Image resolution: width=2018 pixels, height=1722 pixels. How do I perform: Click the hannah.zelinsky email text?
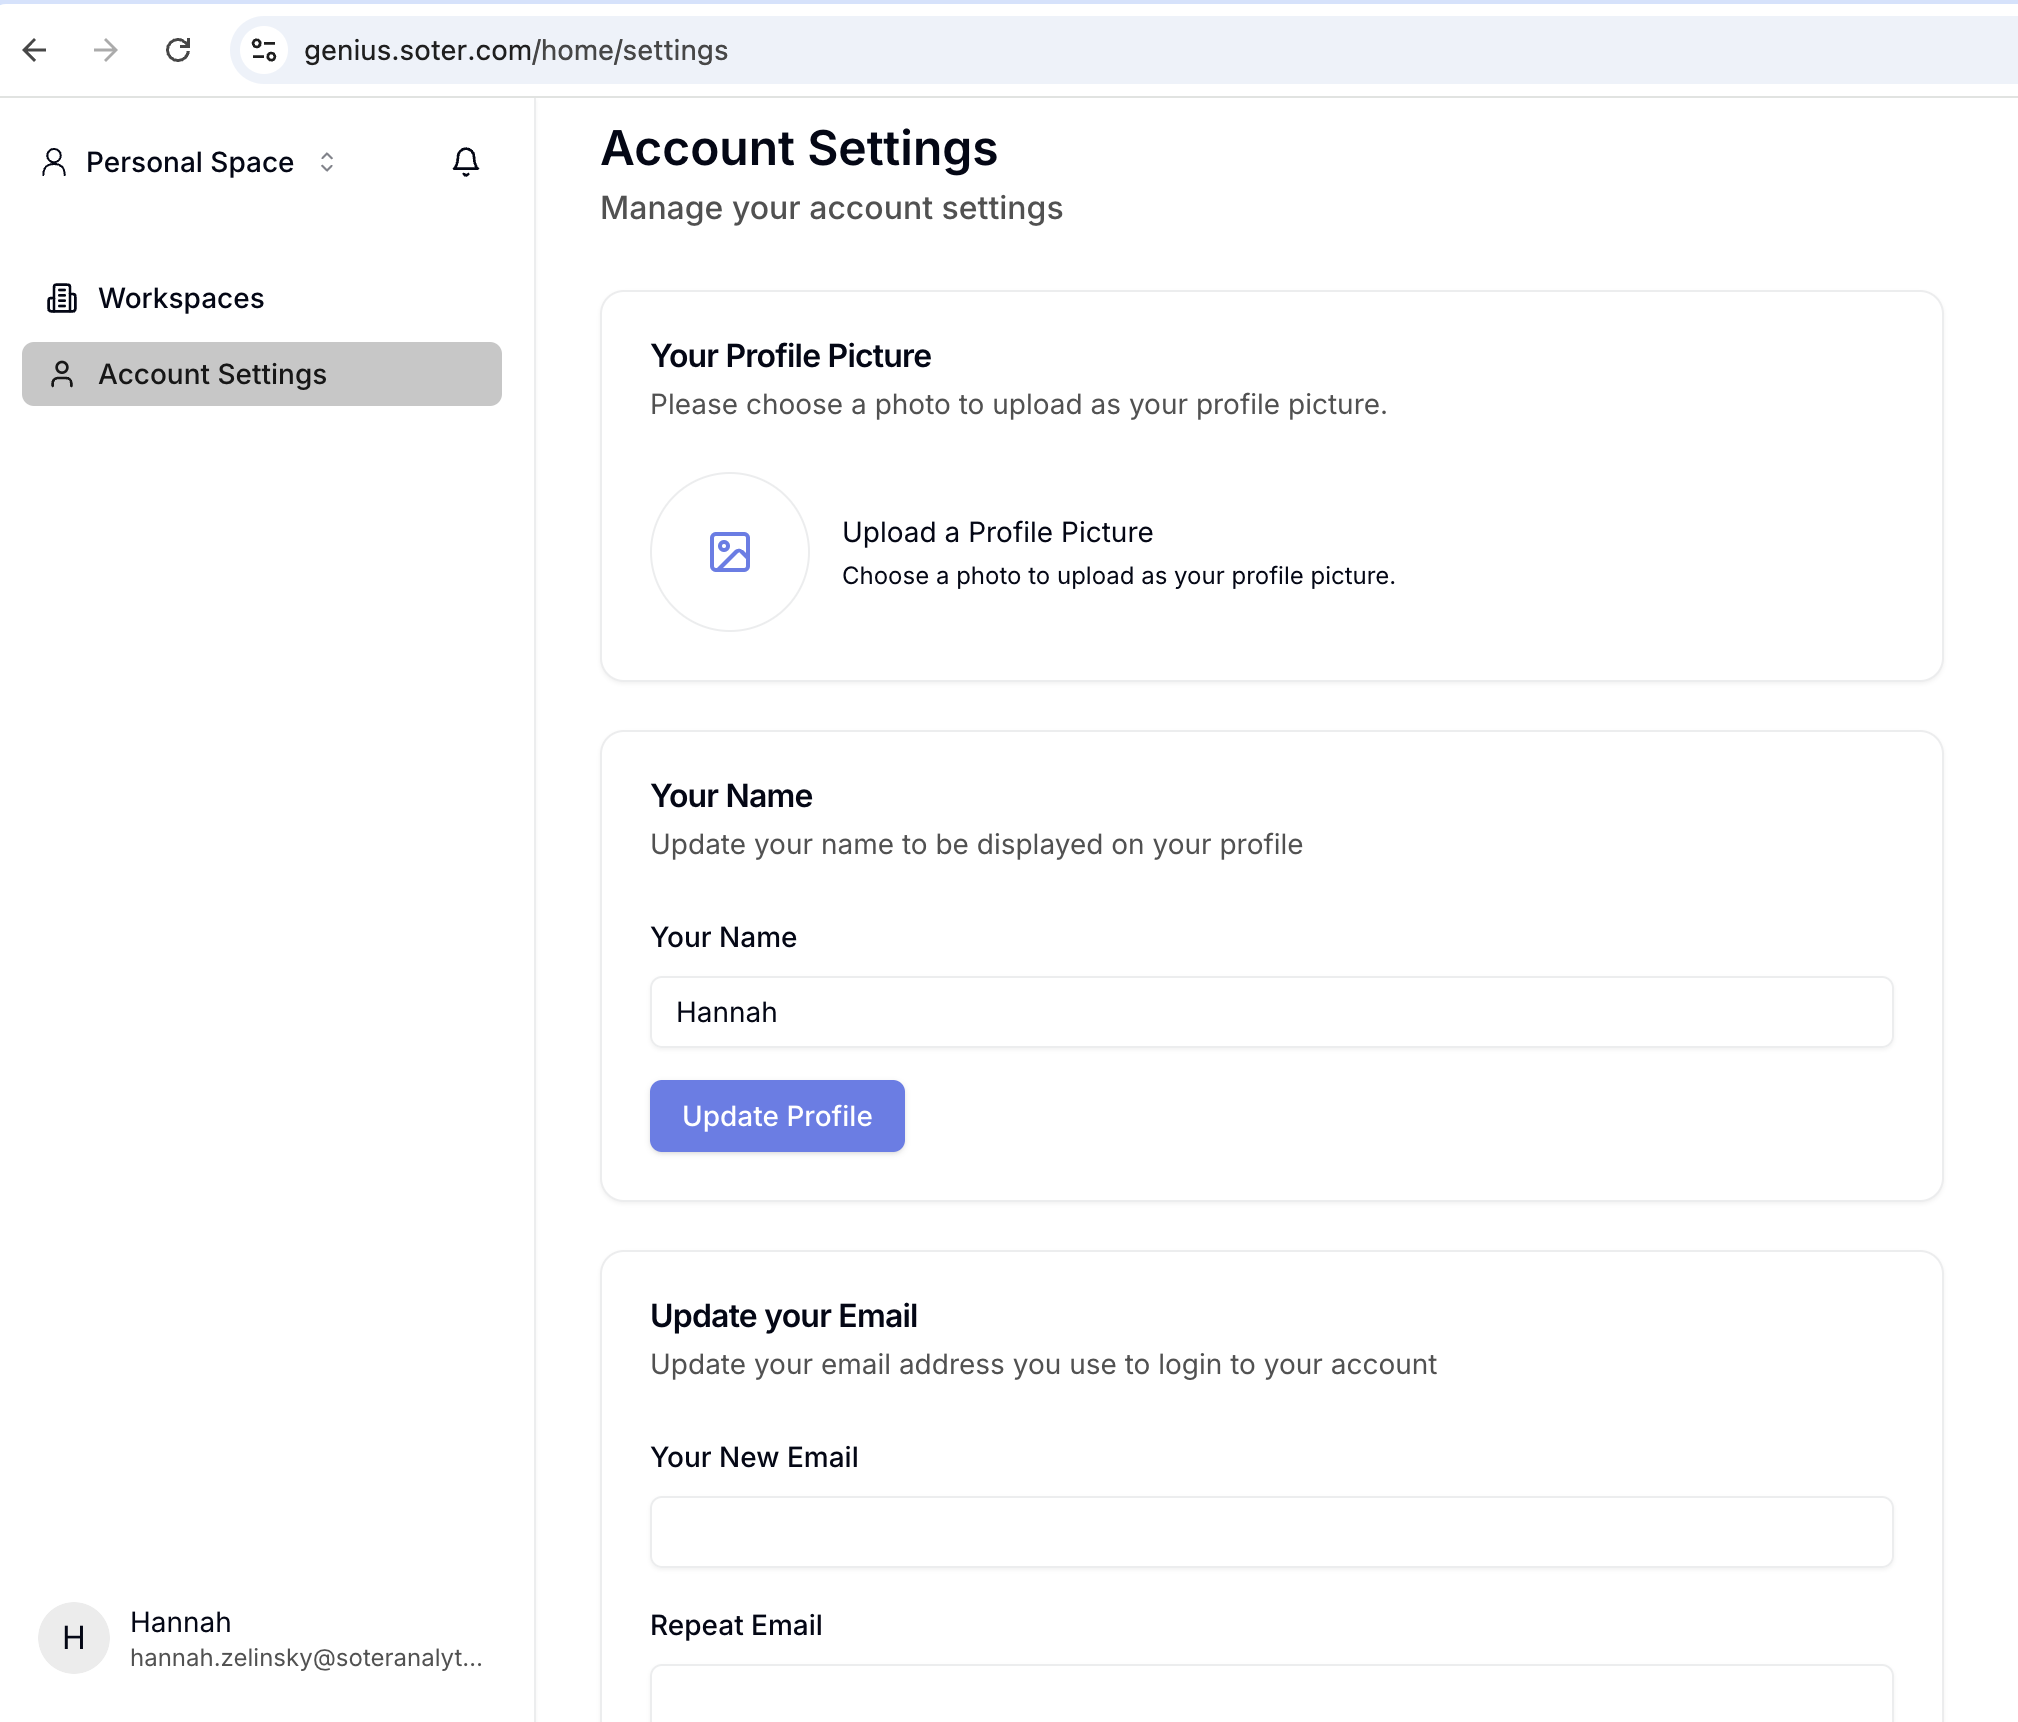pos(306,1658)
